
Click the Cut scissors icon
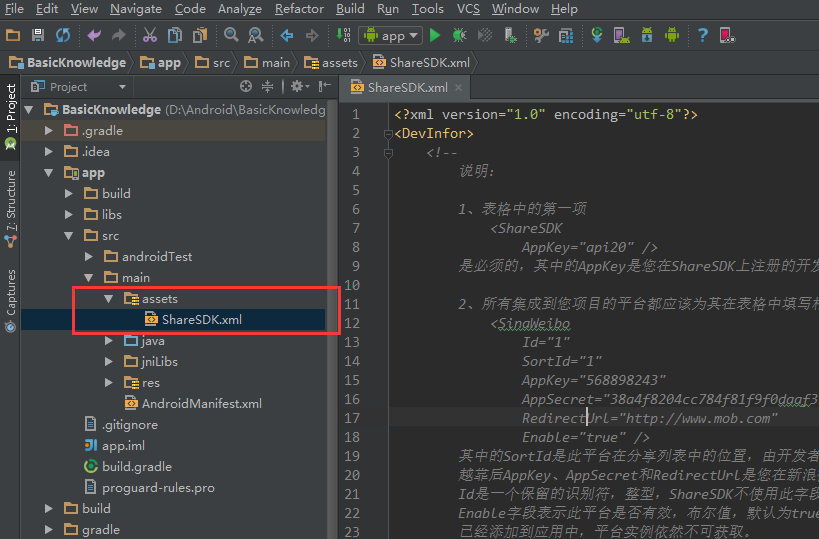coord(149,36)
